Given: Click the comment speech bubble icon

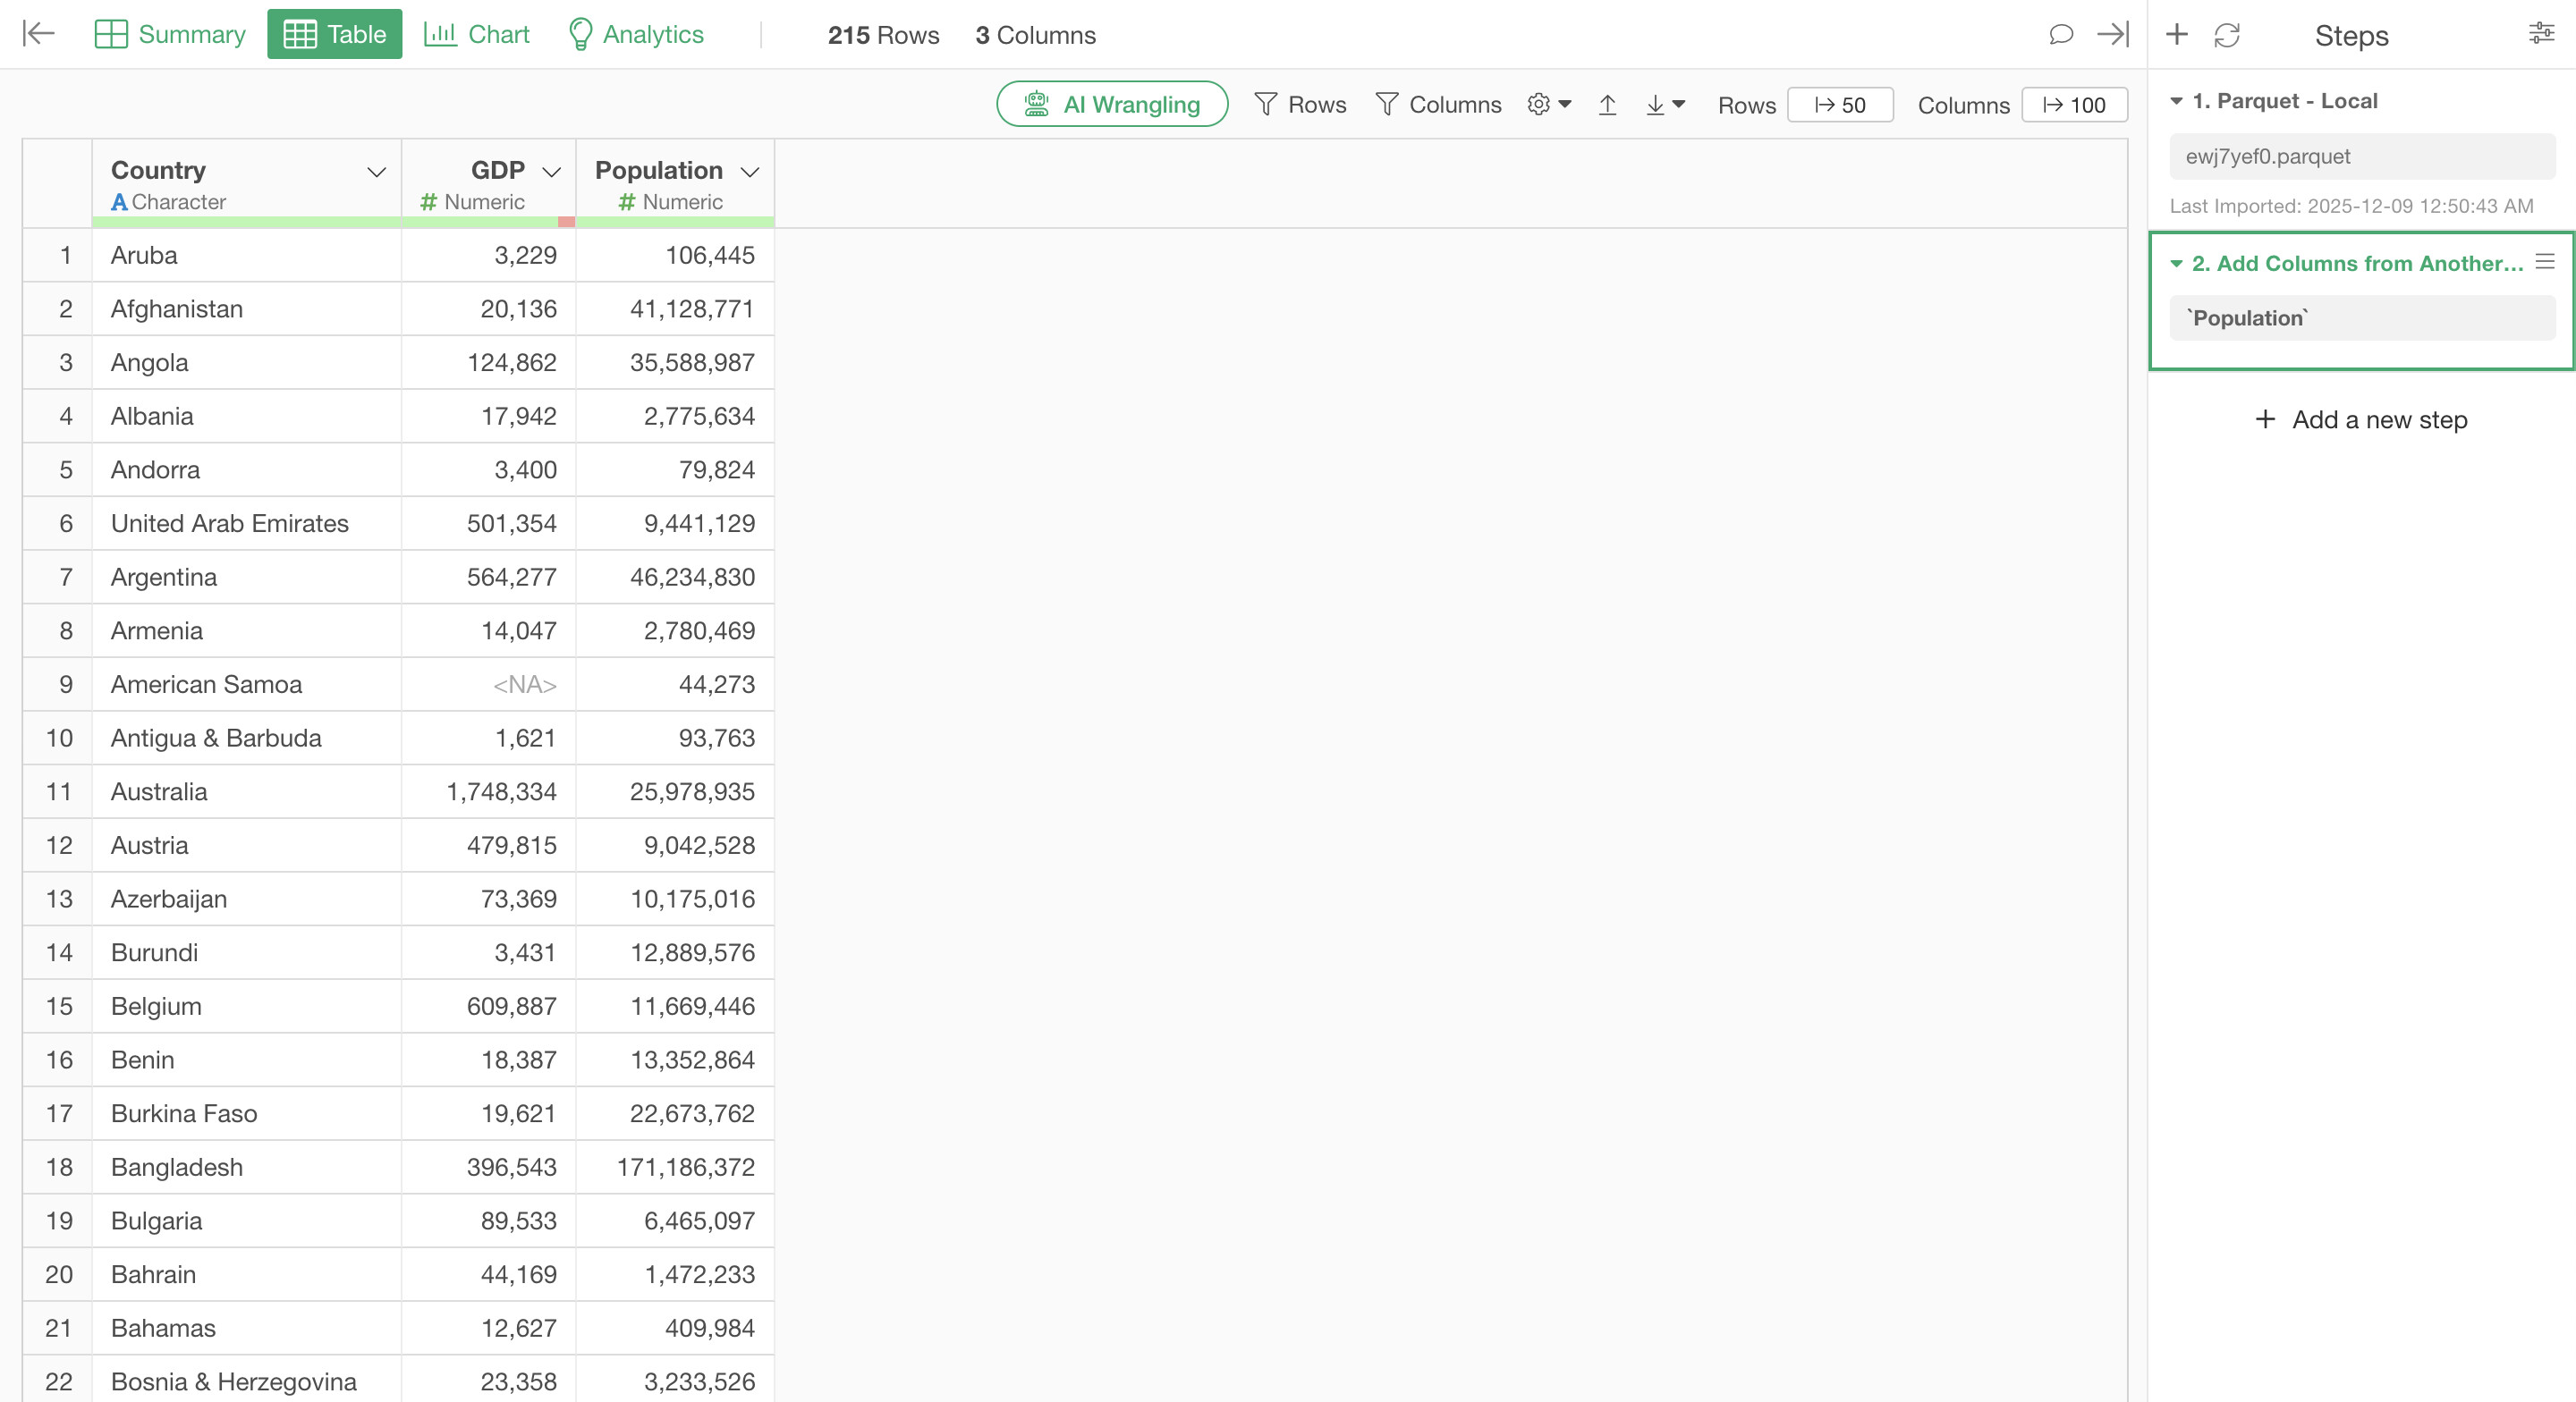Looking at the screenshot, I should (x=2060, y=35).
